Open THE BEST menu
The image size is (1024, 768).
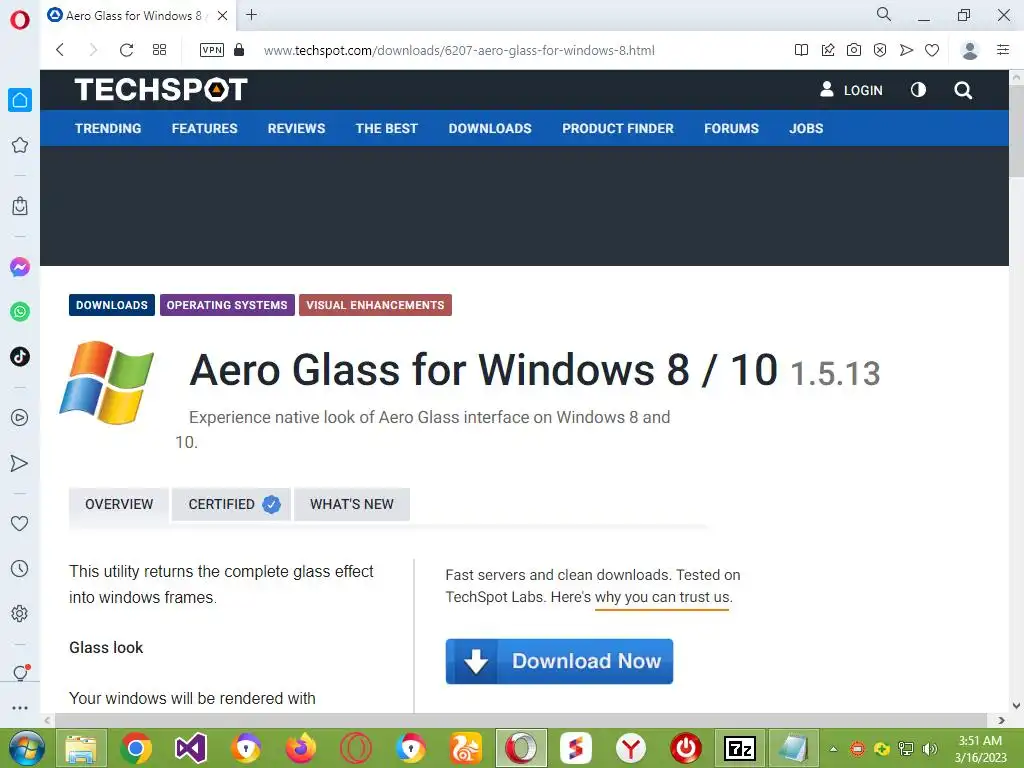387,129
